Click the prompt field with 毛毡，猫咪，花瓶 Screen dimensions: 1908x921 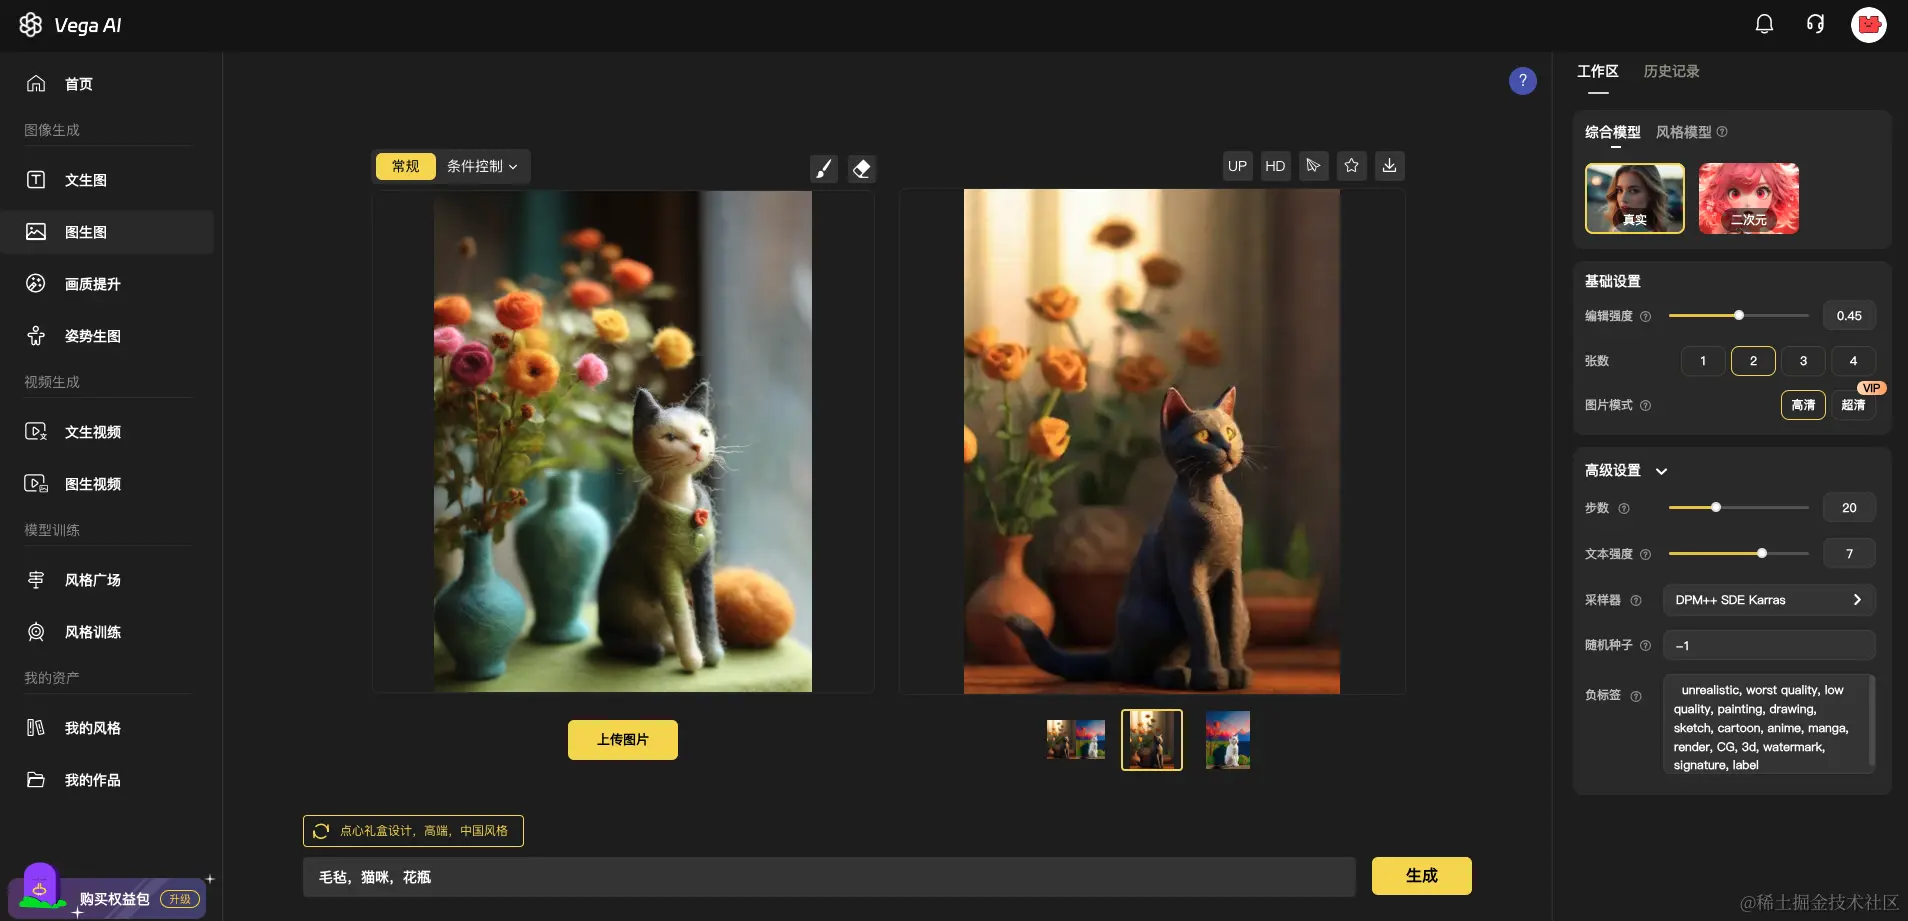[829, 877]
